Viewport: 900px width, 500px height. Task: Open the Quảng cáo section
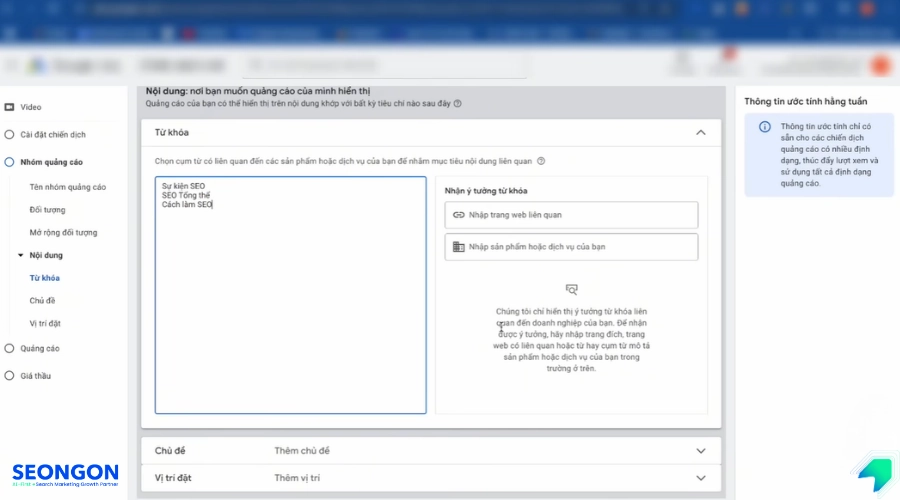coord(40,348)
